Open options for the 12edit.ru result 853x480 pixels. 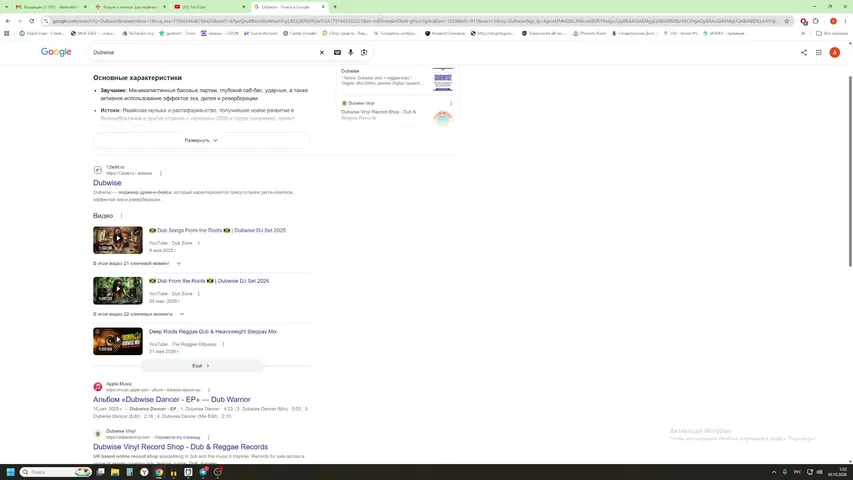(x=160, y=173)
